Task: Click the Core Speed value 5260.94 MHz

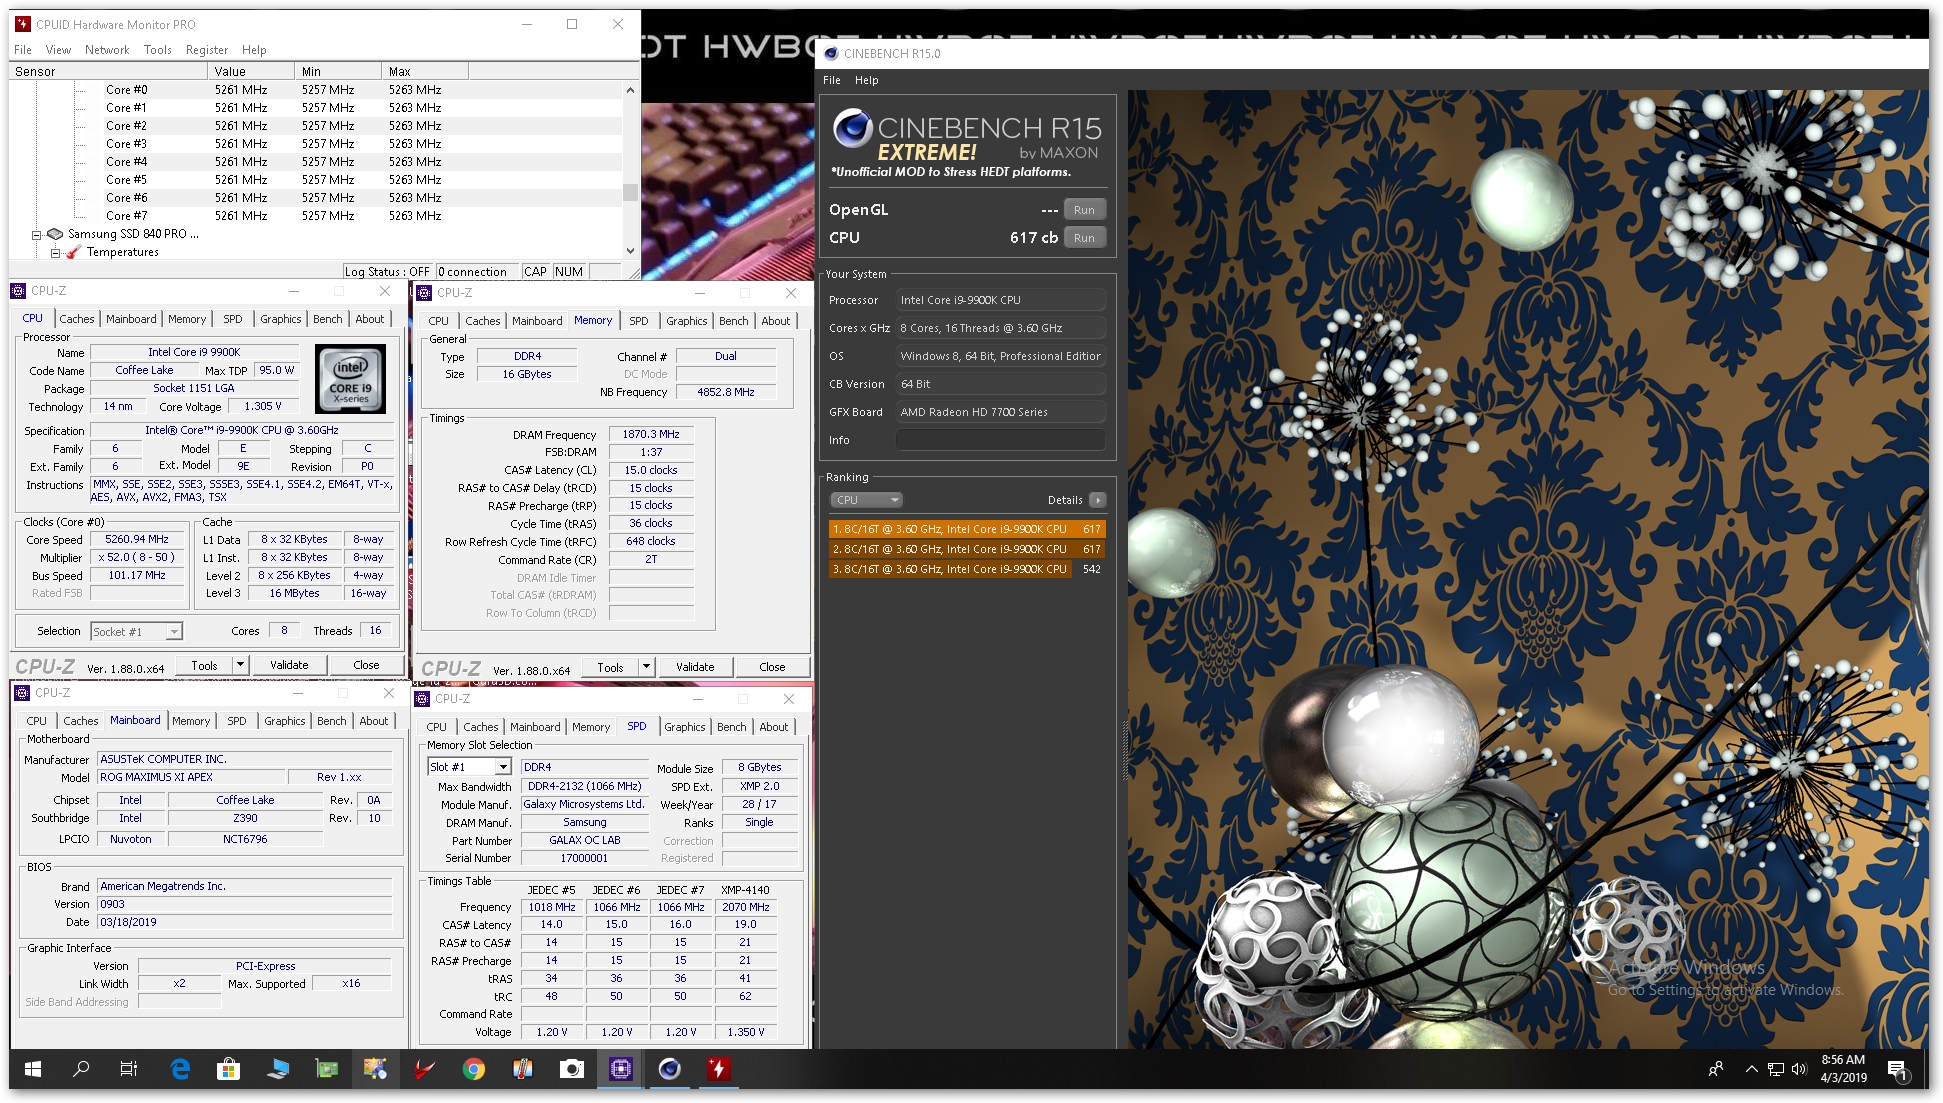Action: tap(137, 539)
